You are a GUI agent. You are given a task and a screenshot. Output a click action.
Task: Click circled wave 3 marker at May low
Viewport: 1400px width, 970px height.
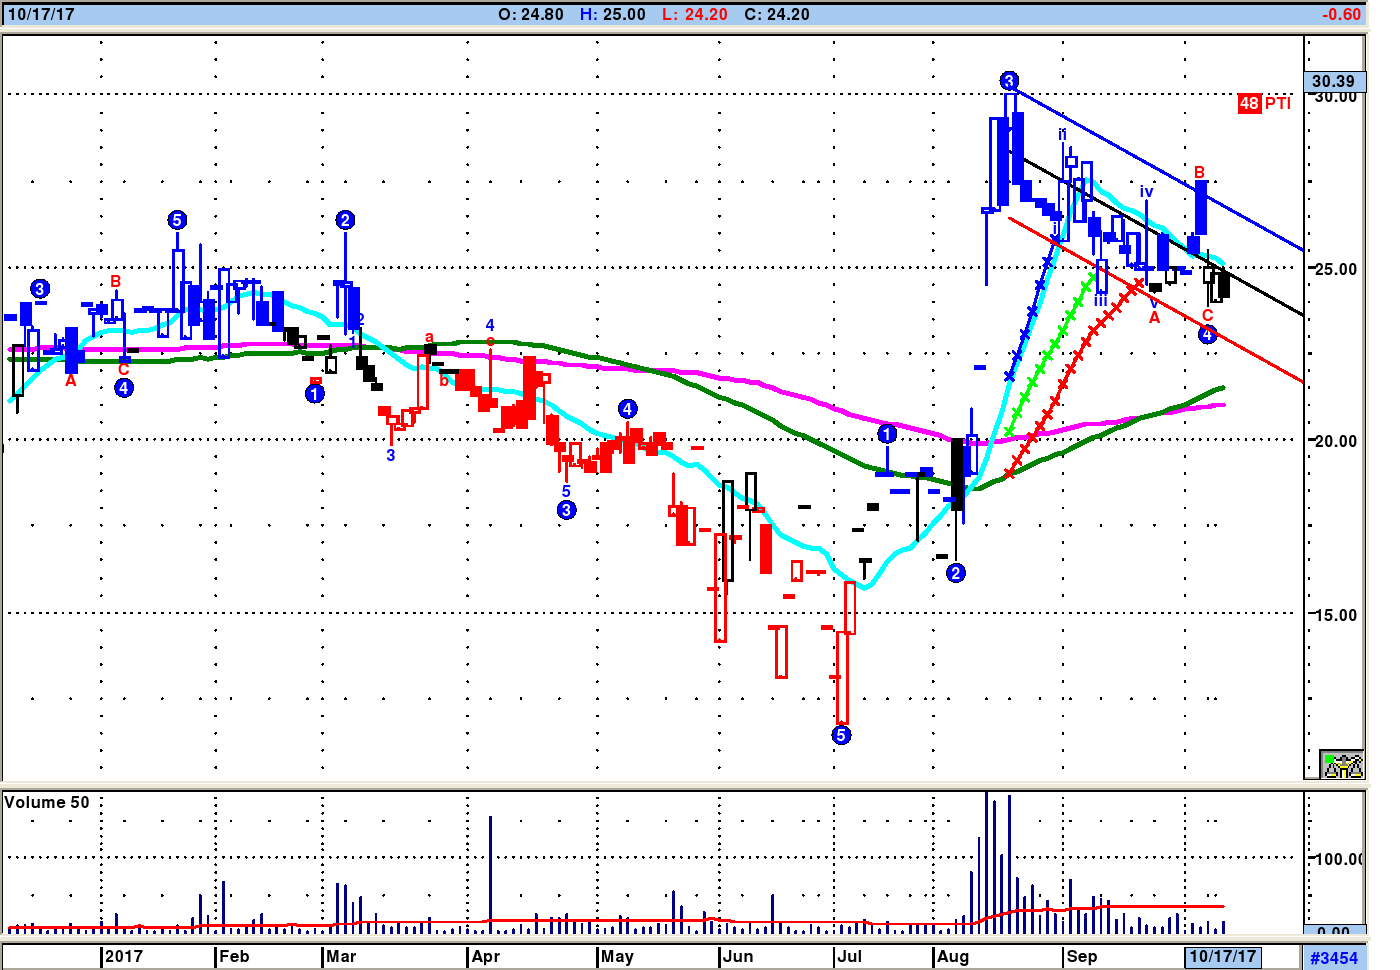[x=566, y=510]
